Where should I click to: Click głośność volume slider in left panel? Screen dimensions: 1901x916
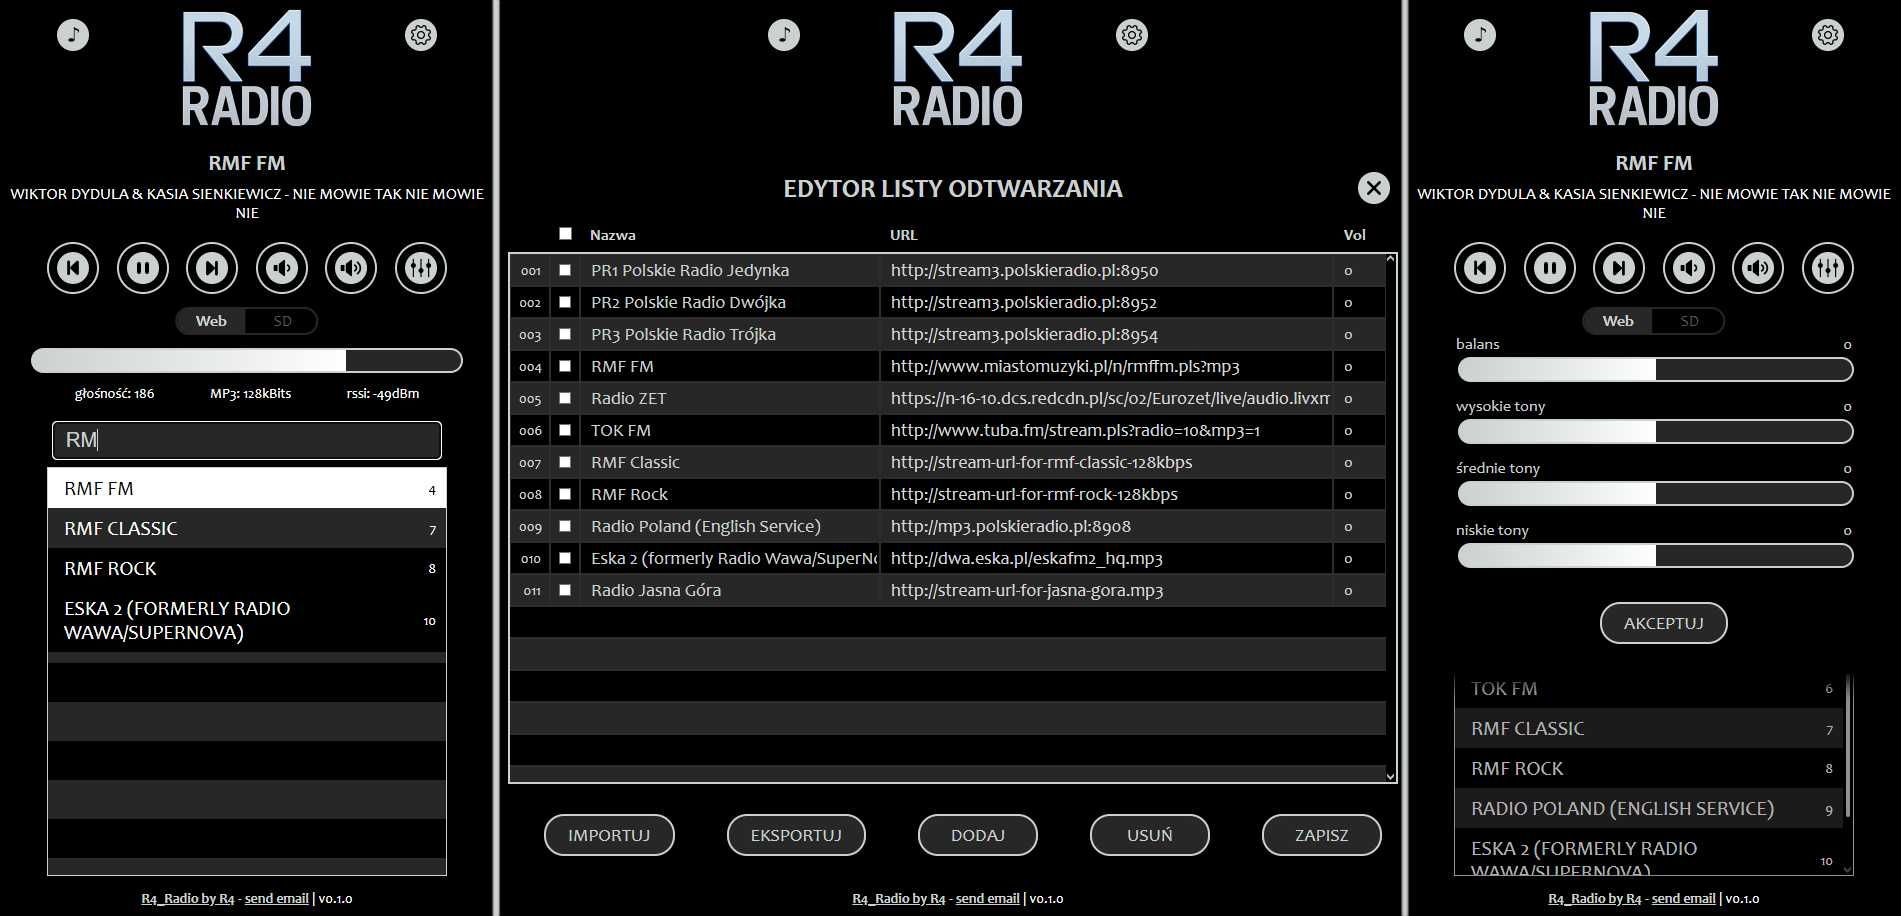click(x=247, y=361)
